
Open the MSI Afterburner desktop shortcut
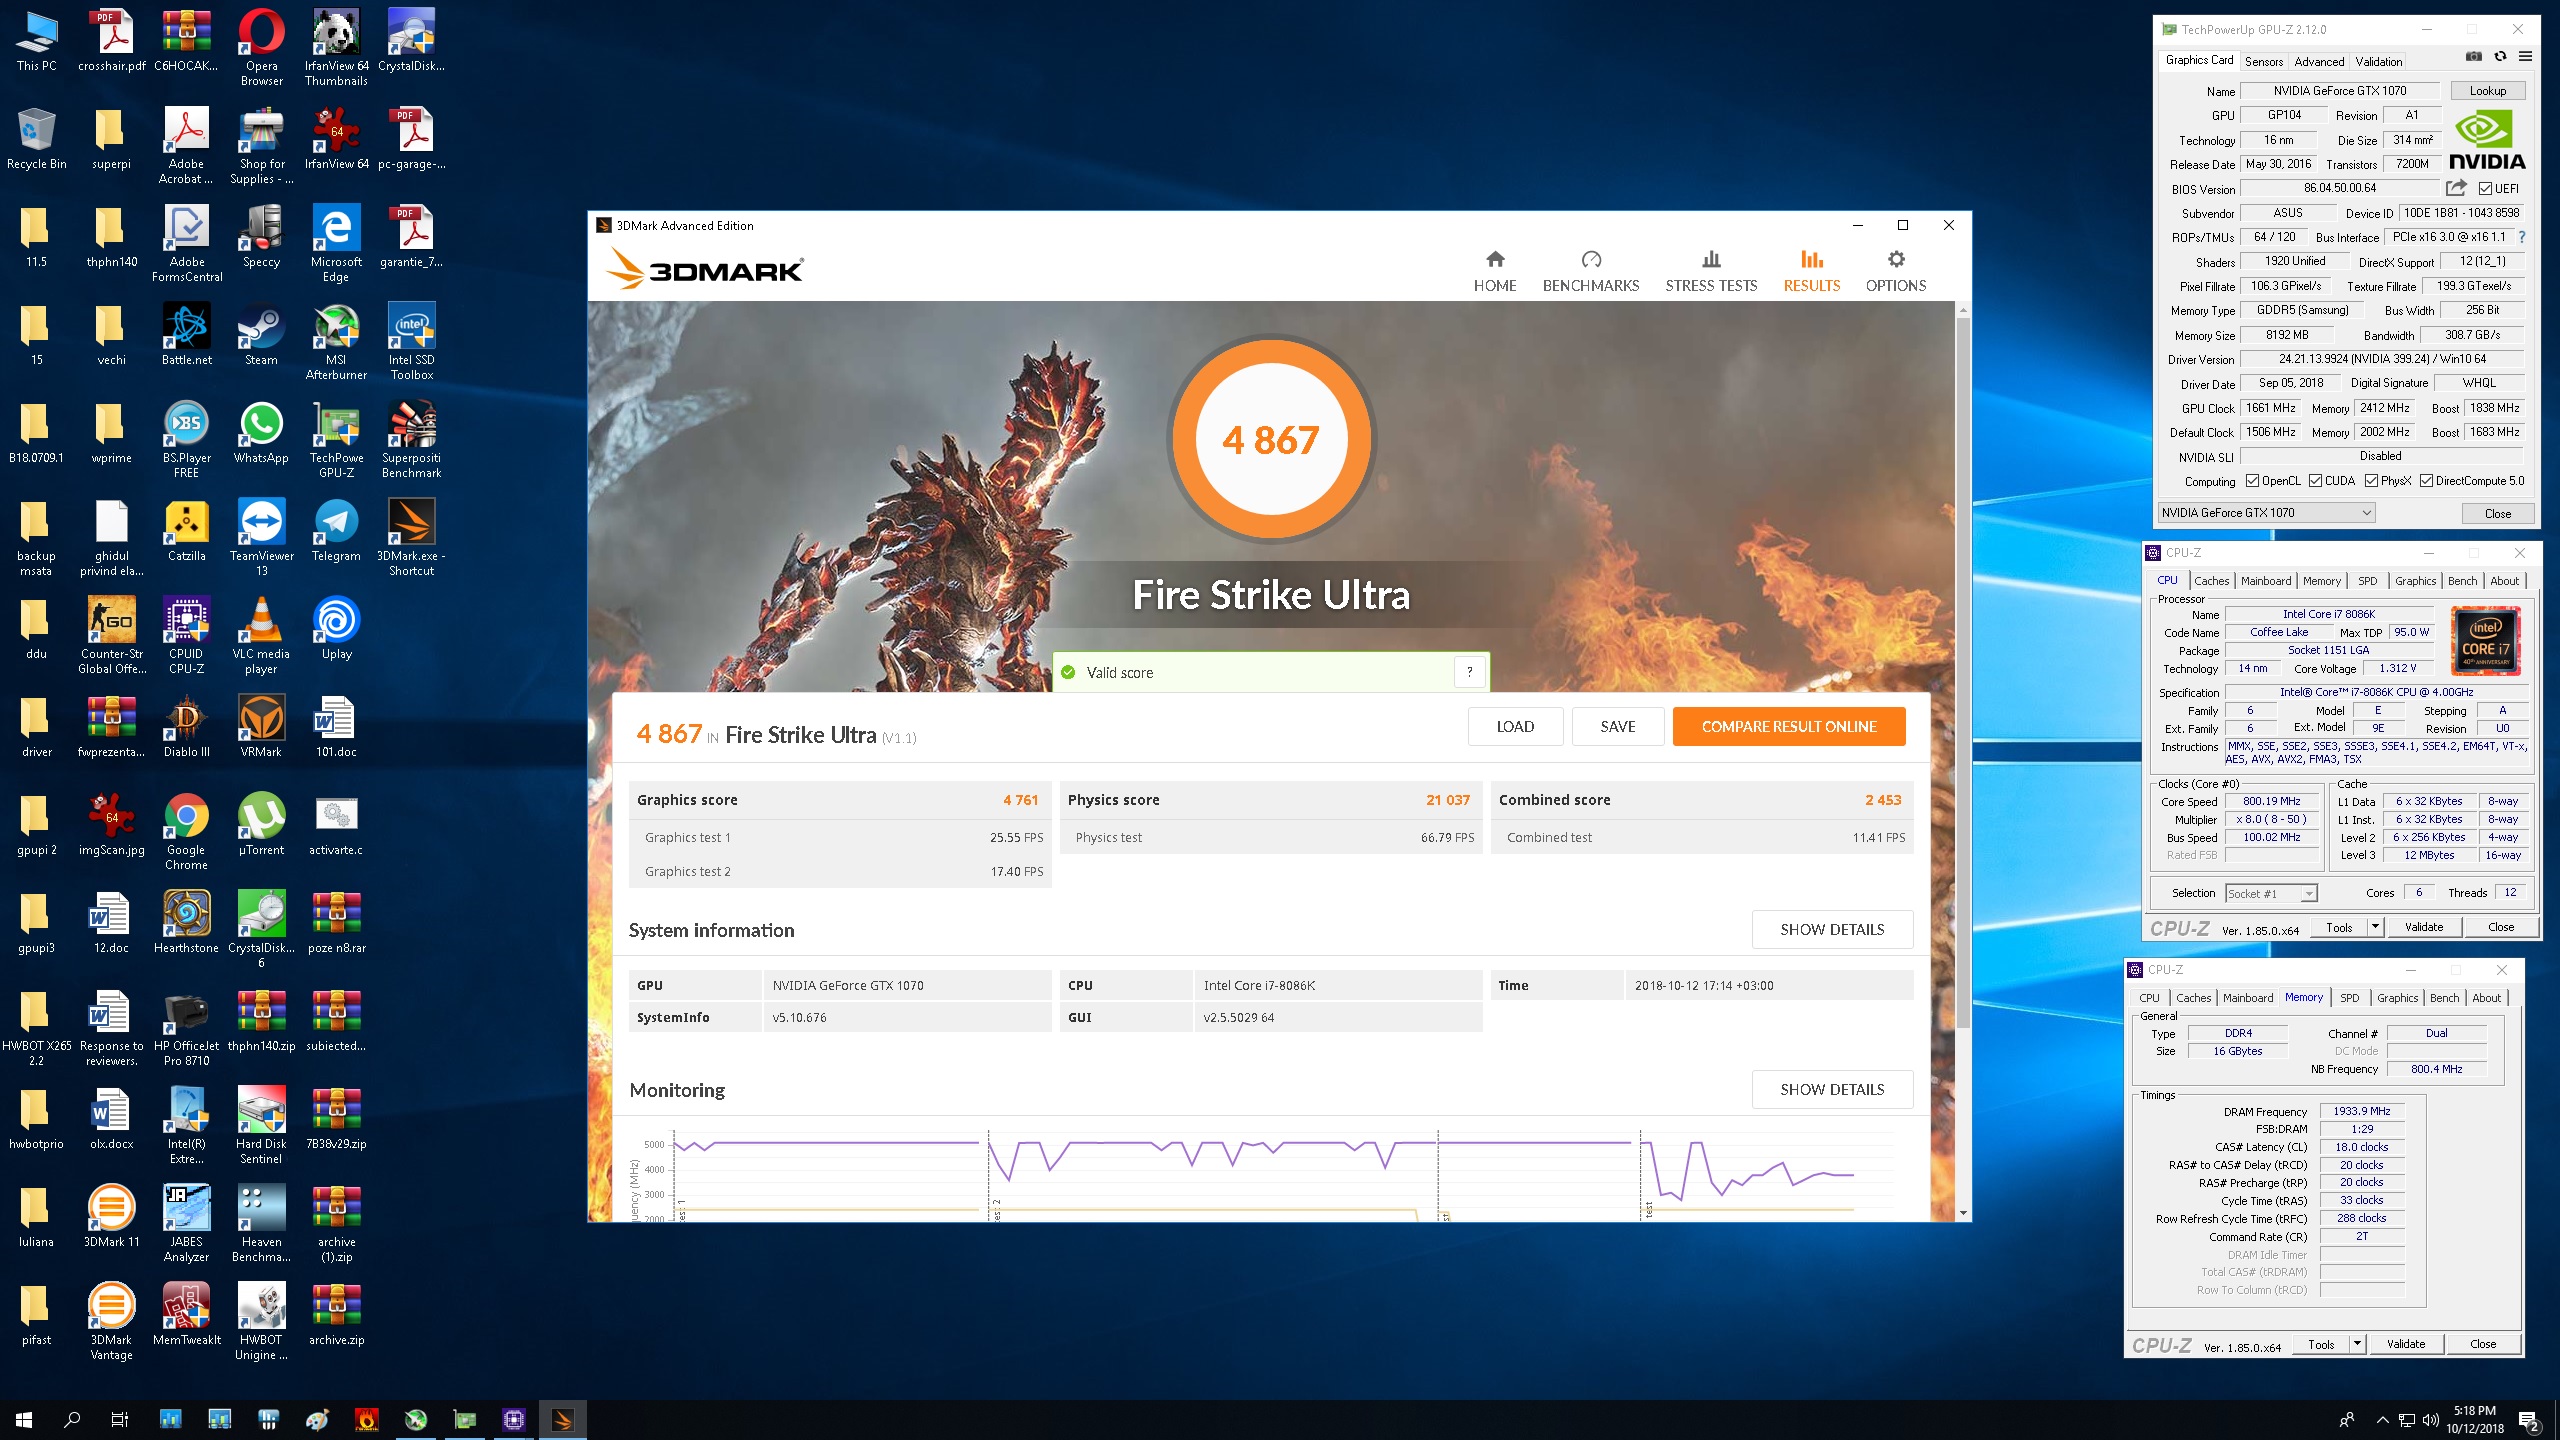336,343
